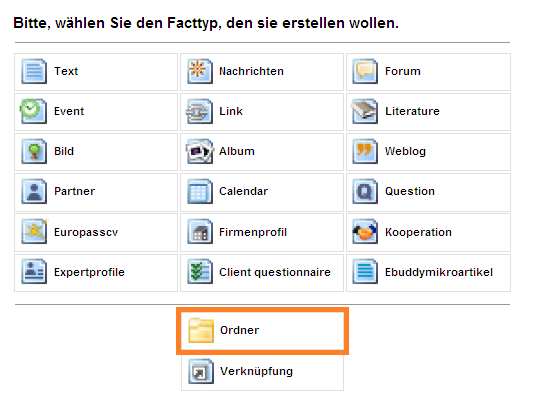Click the Partner person icon
The width and height of the screenshot is (533, 411).
point(34,191)
